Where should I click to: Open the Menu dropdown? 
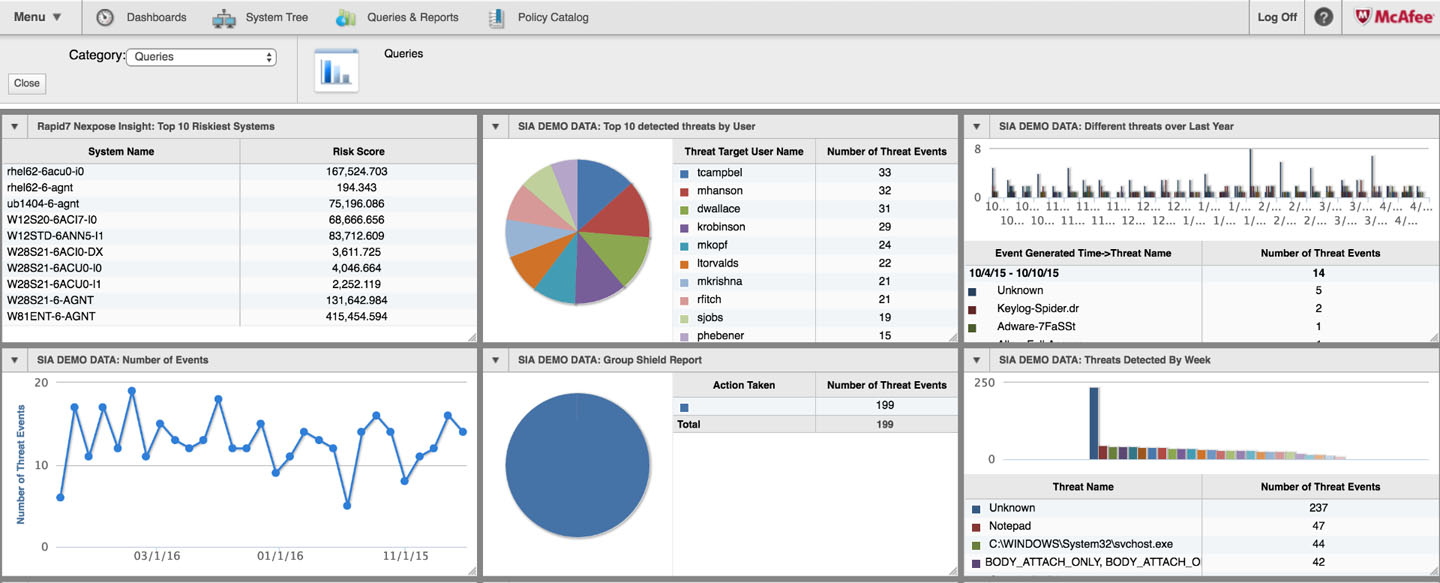(x=38, y=17)
